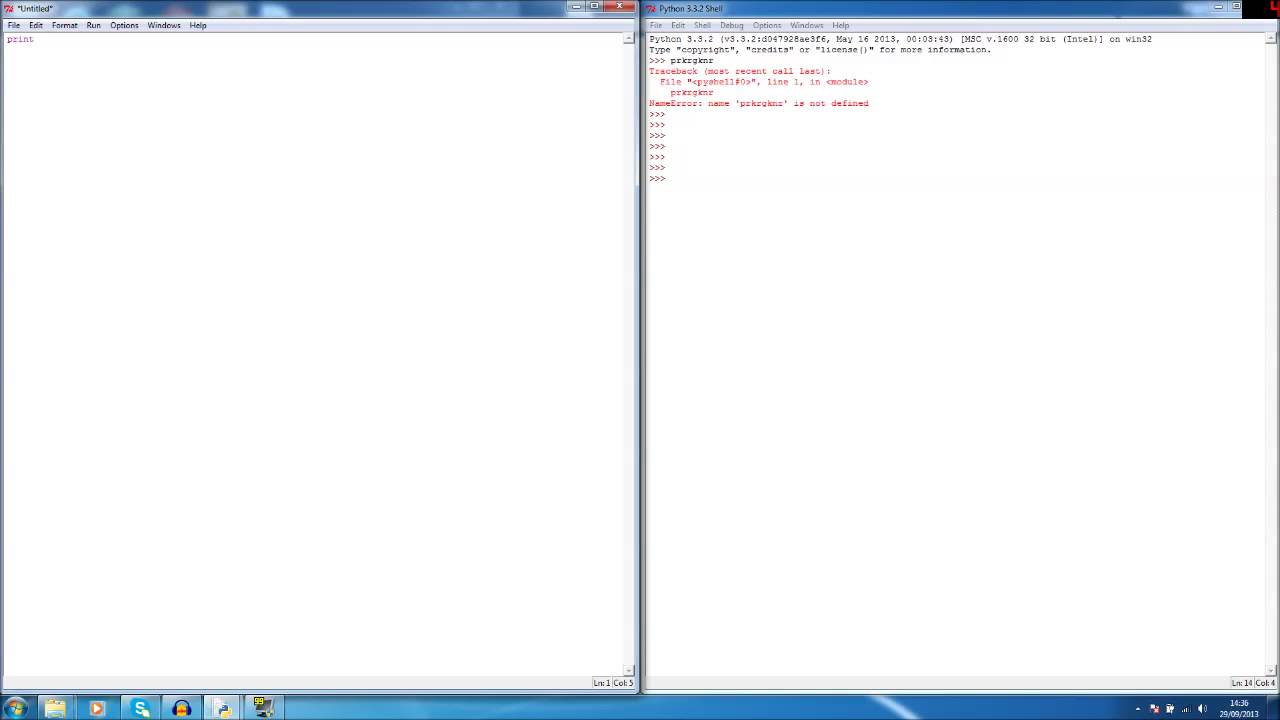
Task: Open Edit menu in Untitled editor
Action: point(36,25)
